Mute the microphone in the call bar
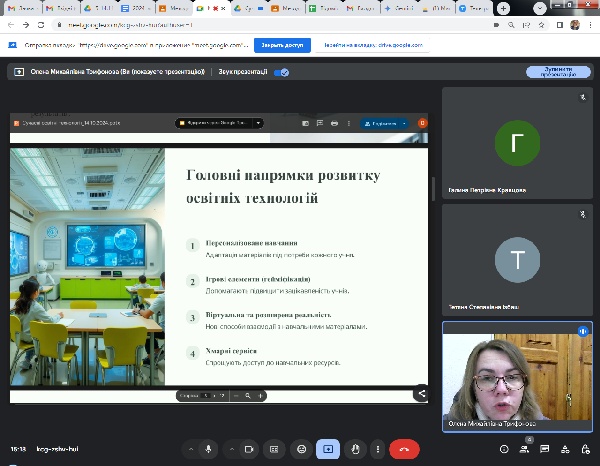Viewport: 600px width, 466px height. (208, 450)
